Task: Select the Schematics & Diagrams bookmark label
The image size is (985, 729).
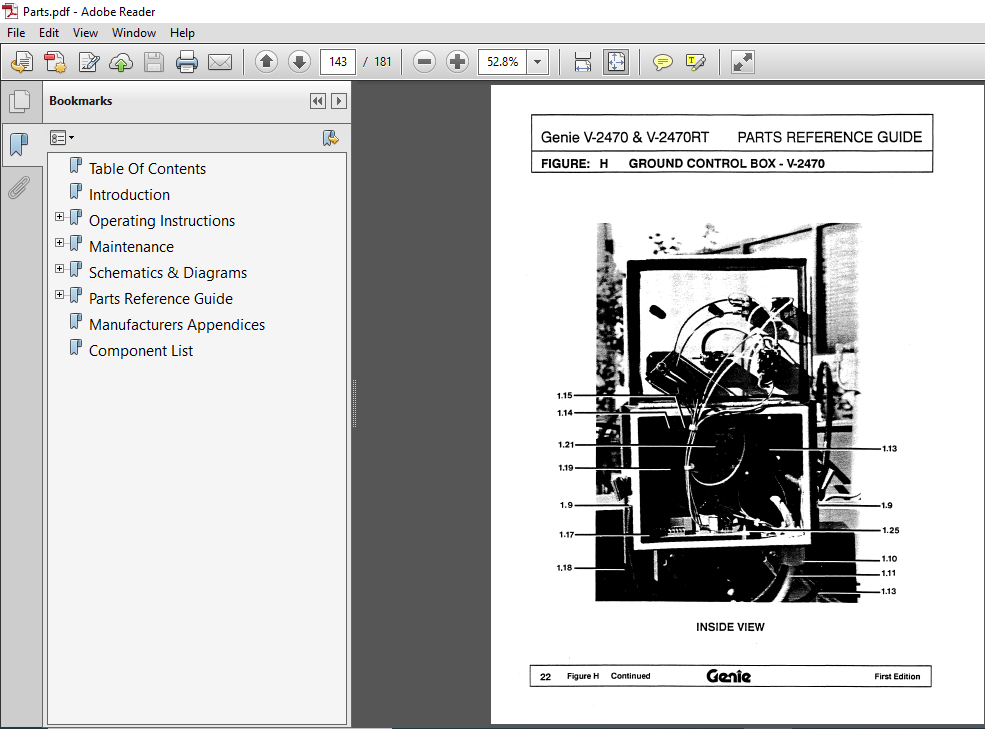Action: tap(168, 273)
